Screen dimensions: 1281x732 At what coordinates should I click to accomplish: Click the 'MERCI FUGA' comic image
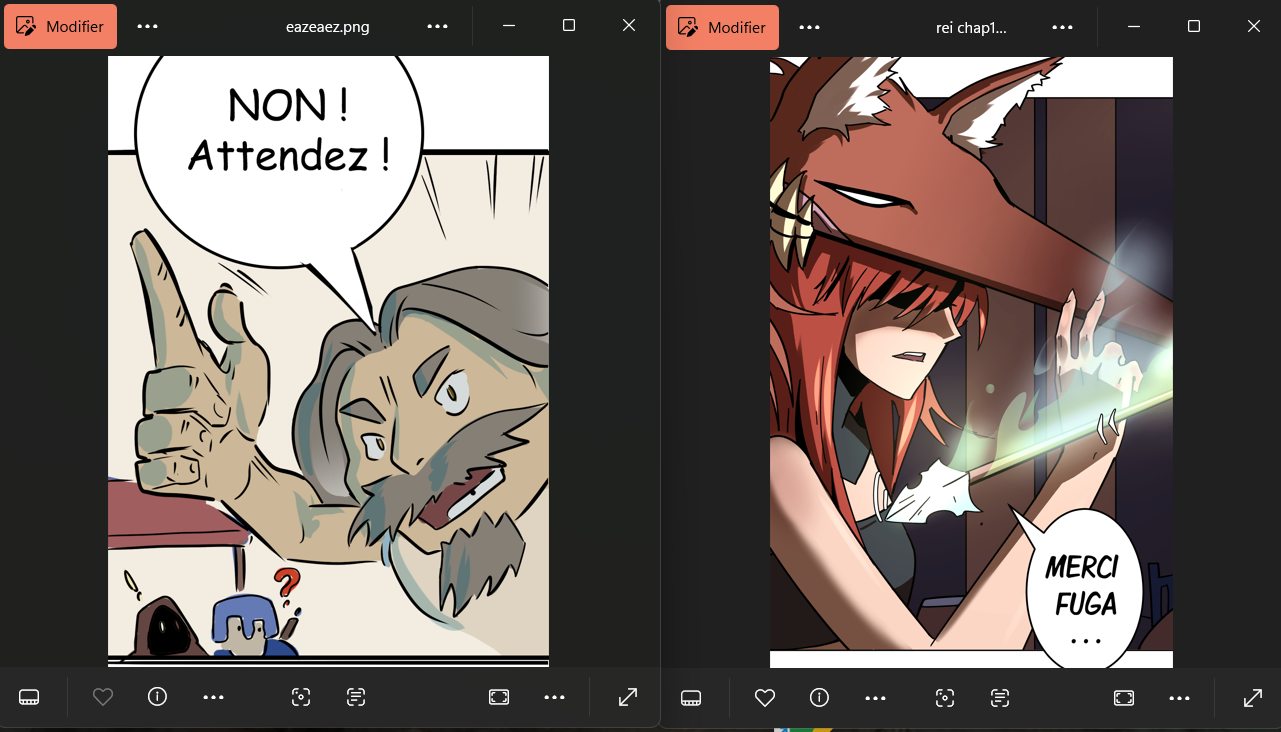pyautogui.click(x=970, y=360)
